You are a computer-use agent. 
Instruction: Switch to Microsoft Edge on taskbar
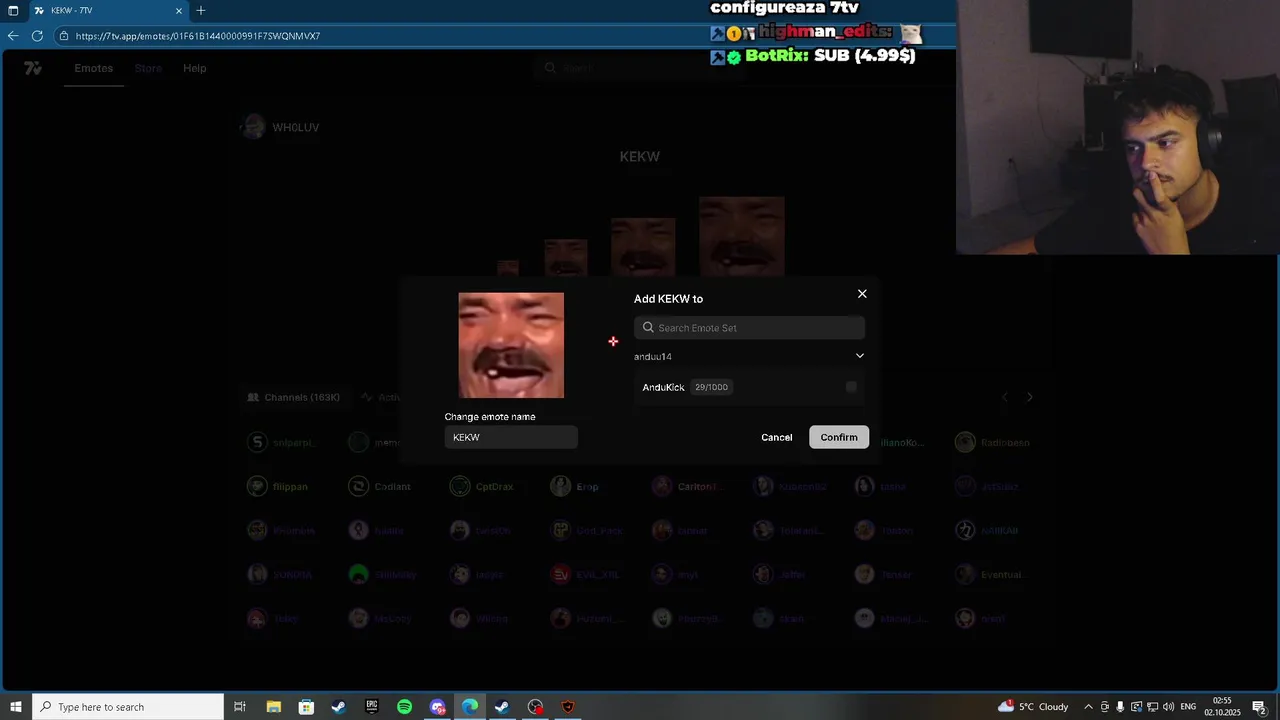tap(469, 707)
